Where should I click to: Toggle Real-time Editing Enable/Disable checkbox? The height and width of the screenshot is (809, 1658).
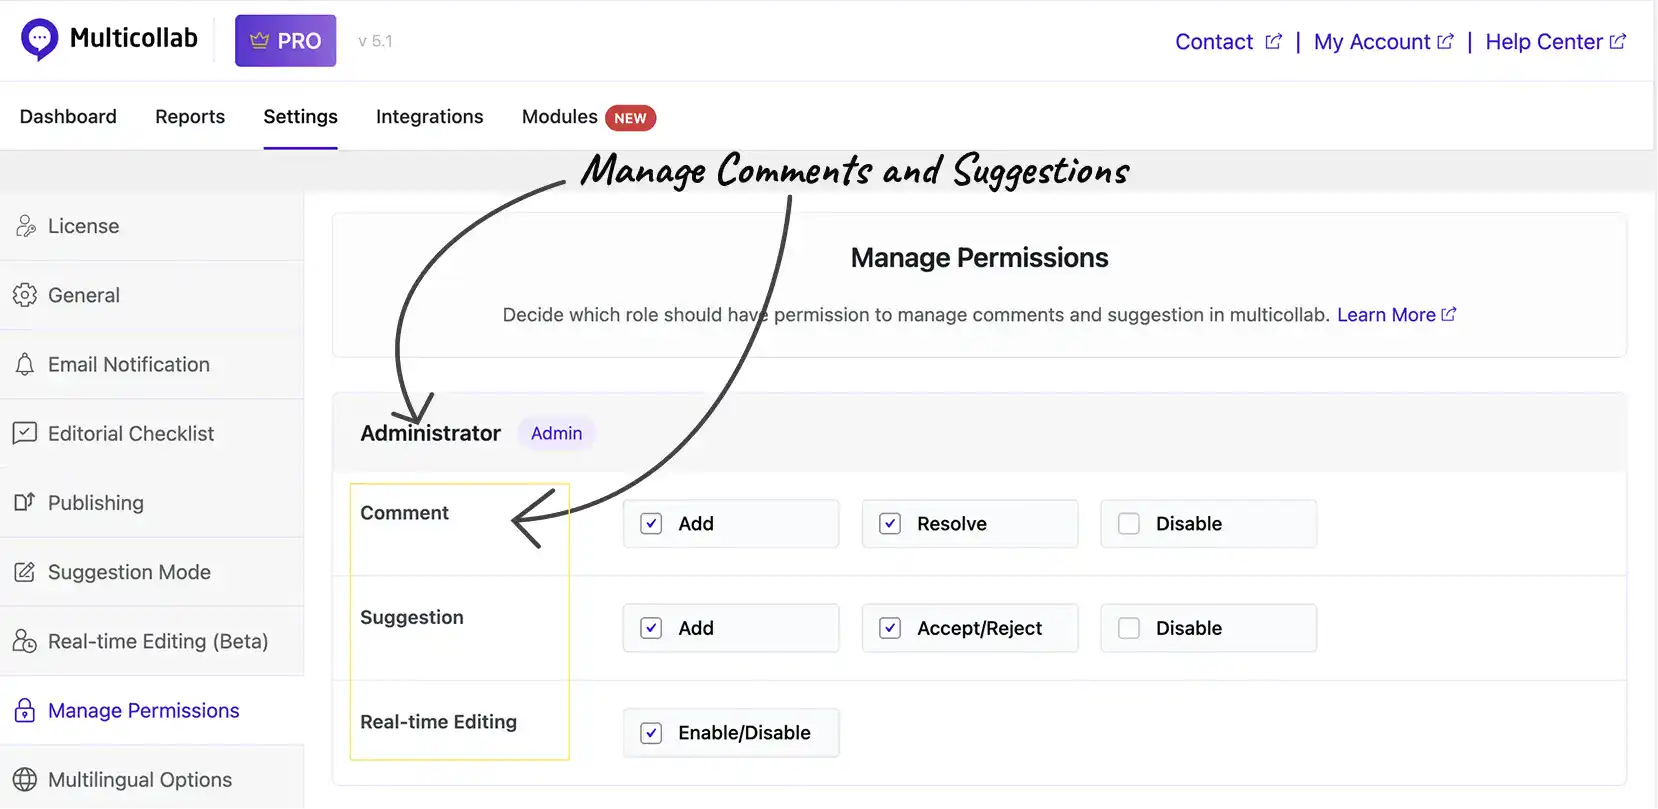(651, 733)
